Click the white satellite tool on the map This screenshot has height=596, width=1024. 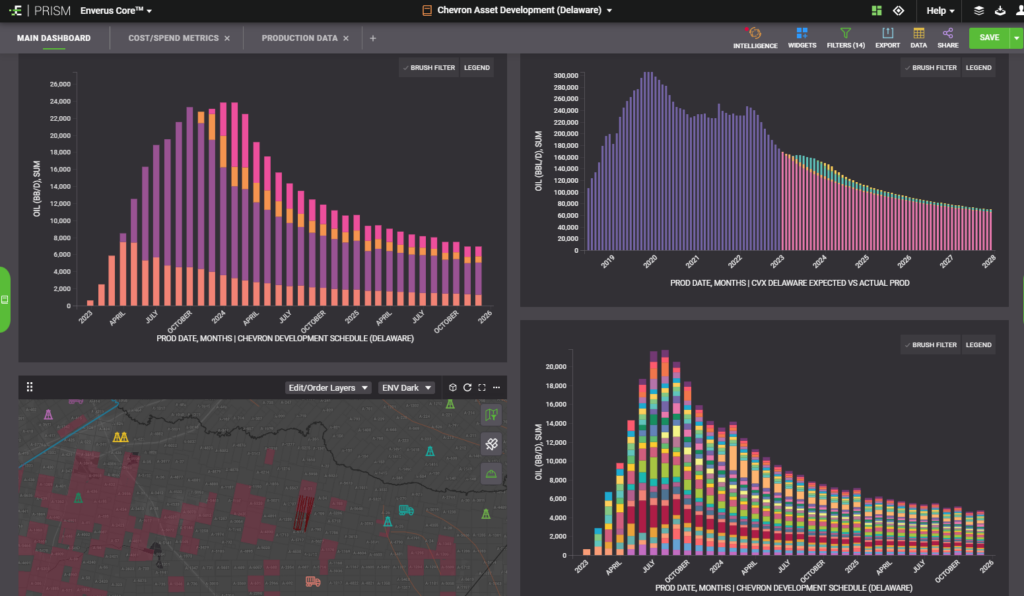[x=491, y=444]
